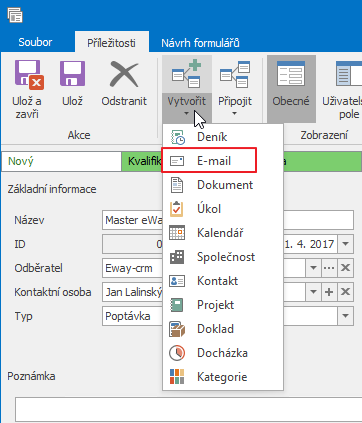The height and width of the screenshot is (423, 362).
Task: Click the Doklad box icon in the menu
Action: point(177,329)
